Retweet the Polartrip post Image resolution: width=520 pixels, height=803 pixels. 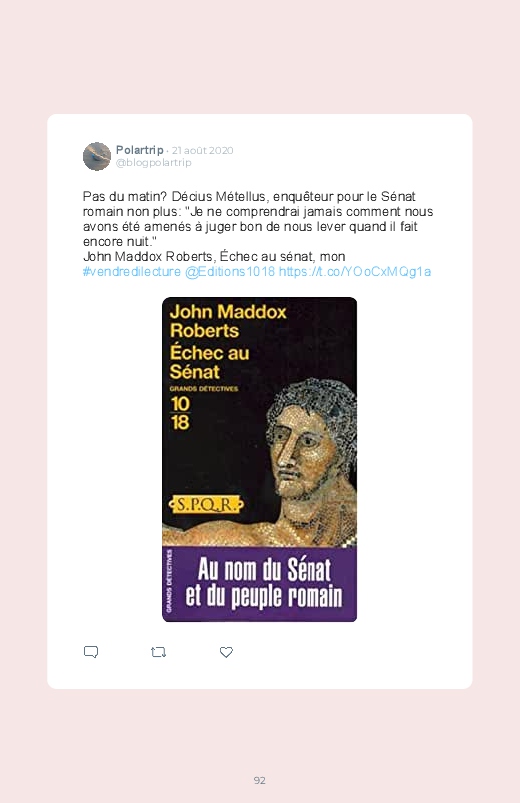pos(158,652)
